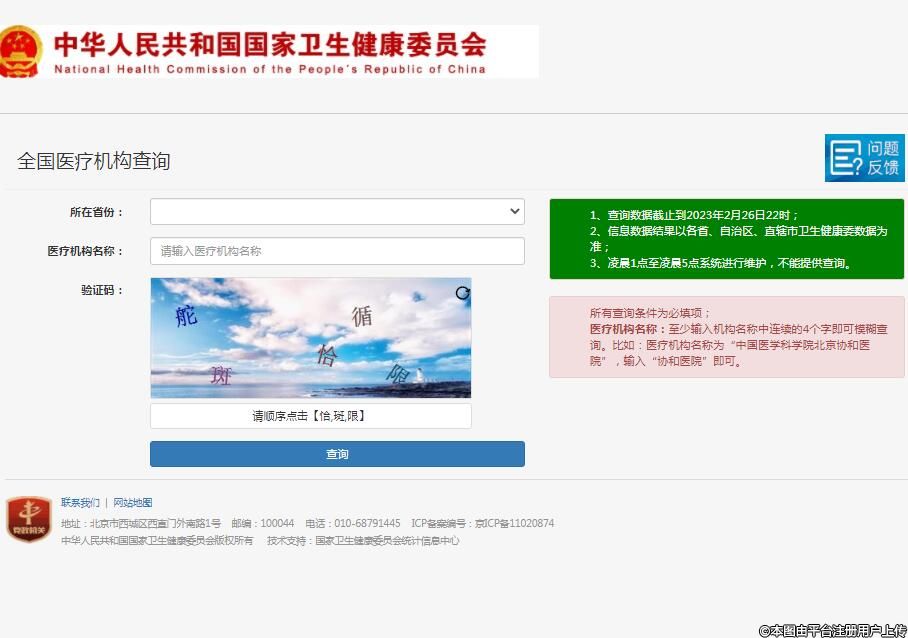Click the character 恰 in the captcha
The image size is (908, 638).
[x=327, y=355]
